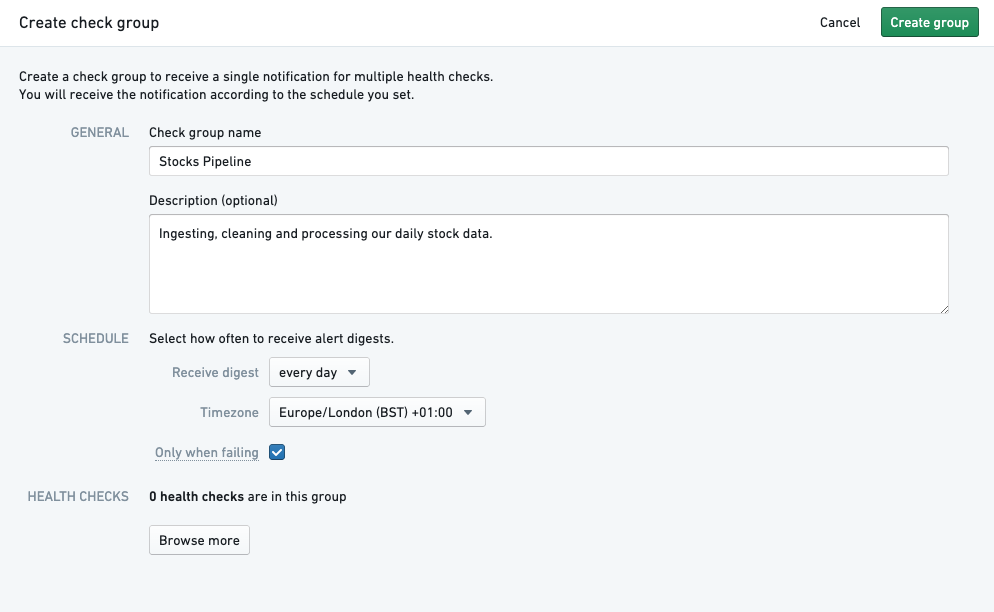
Task: Open the Receive digest 'every day' dropdown
Action: tap(319, 373)
